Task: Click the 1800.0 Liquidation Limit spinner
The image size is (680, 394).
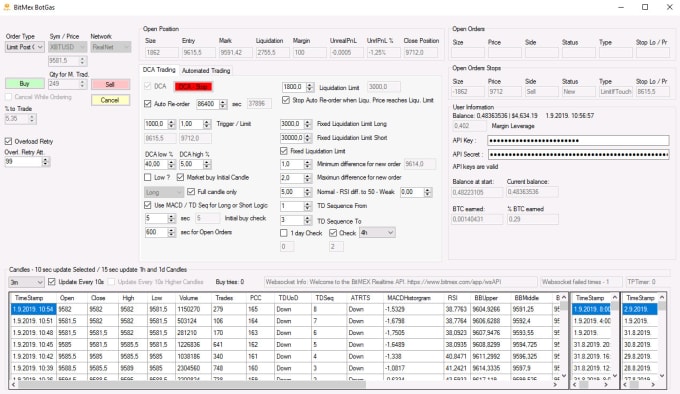Action: point(310,87)
